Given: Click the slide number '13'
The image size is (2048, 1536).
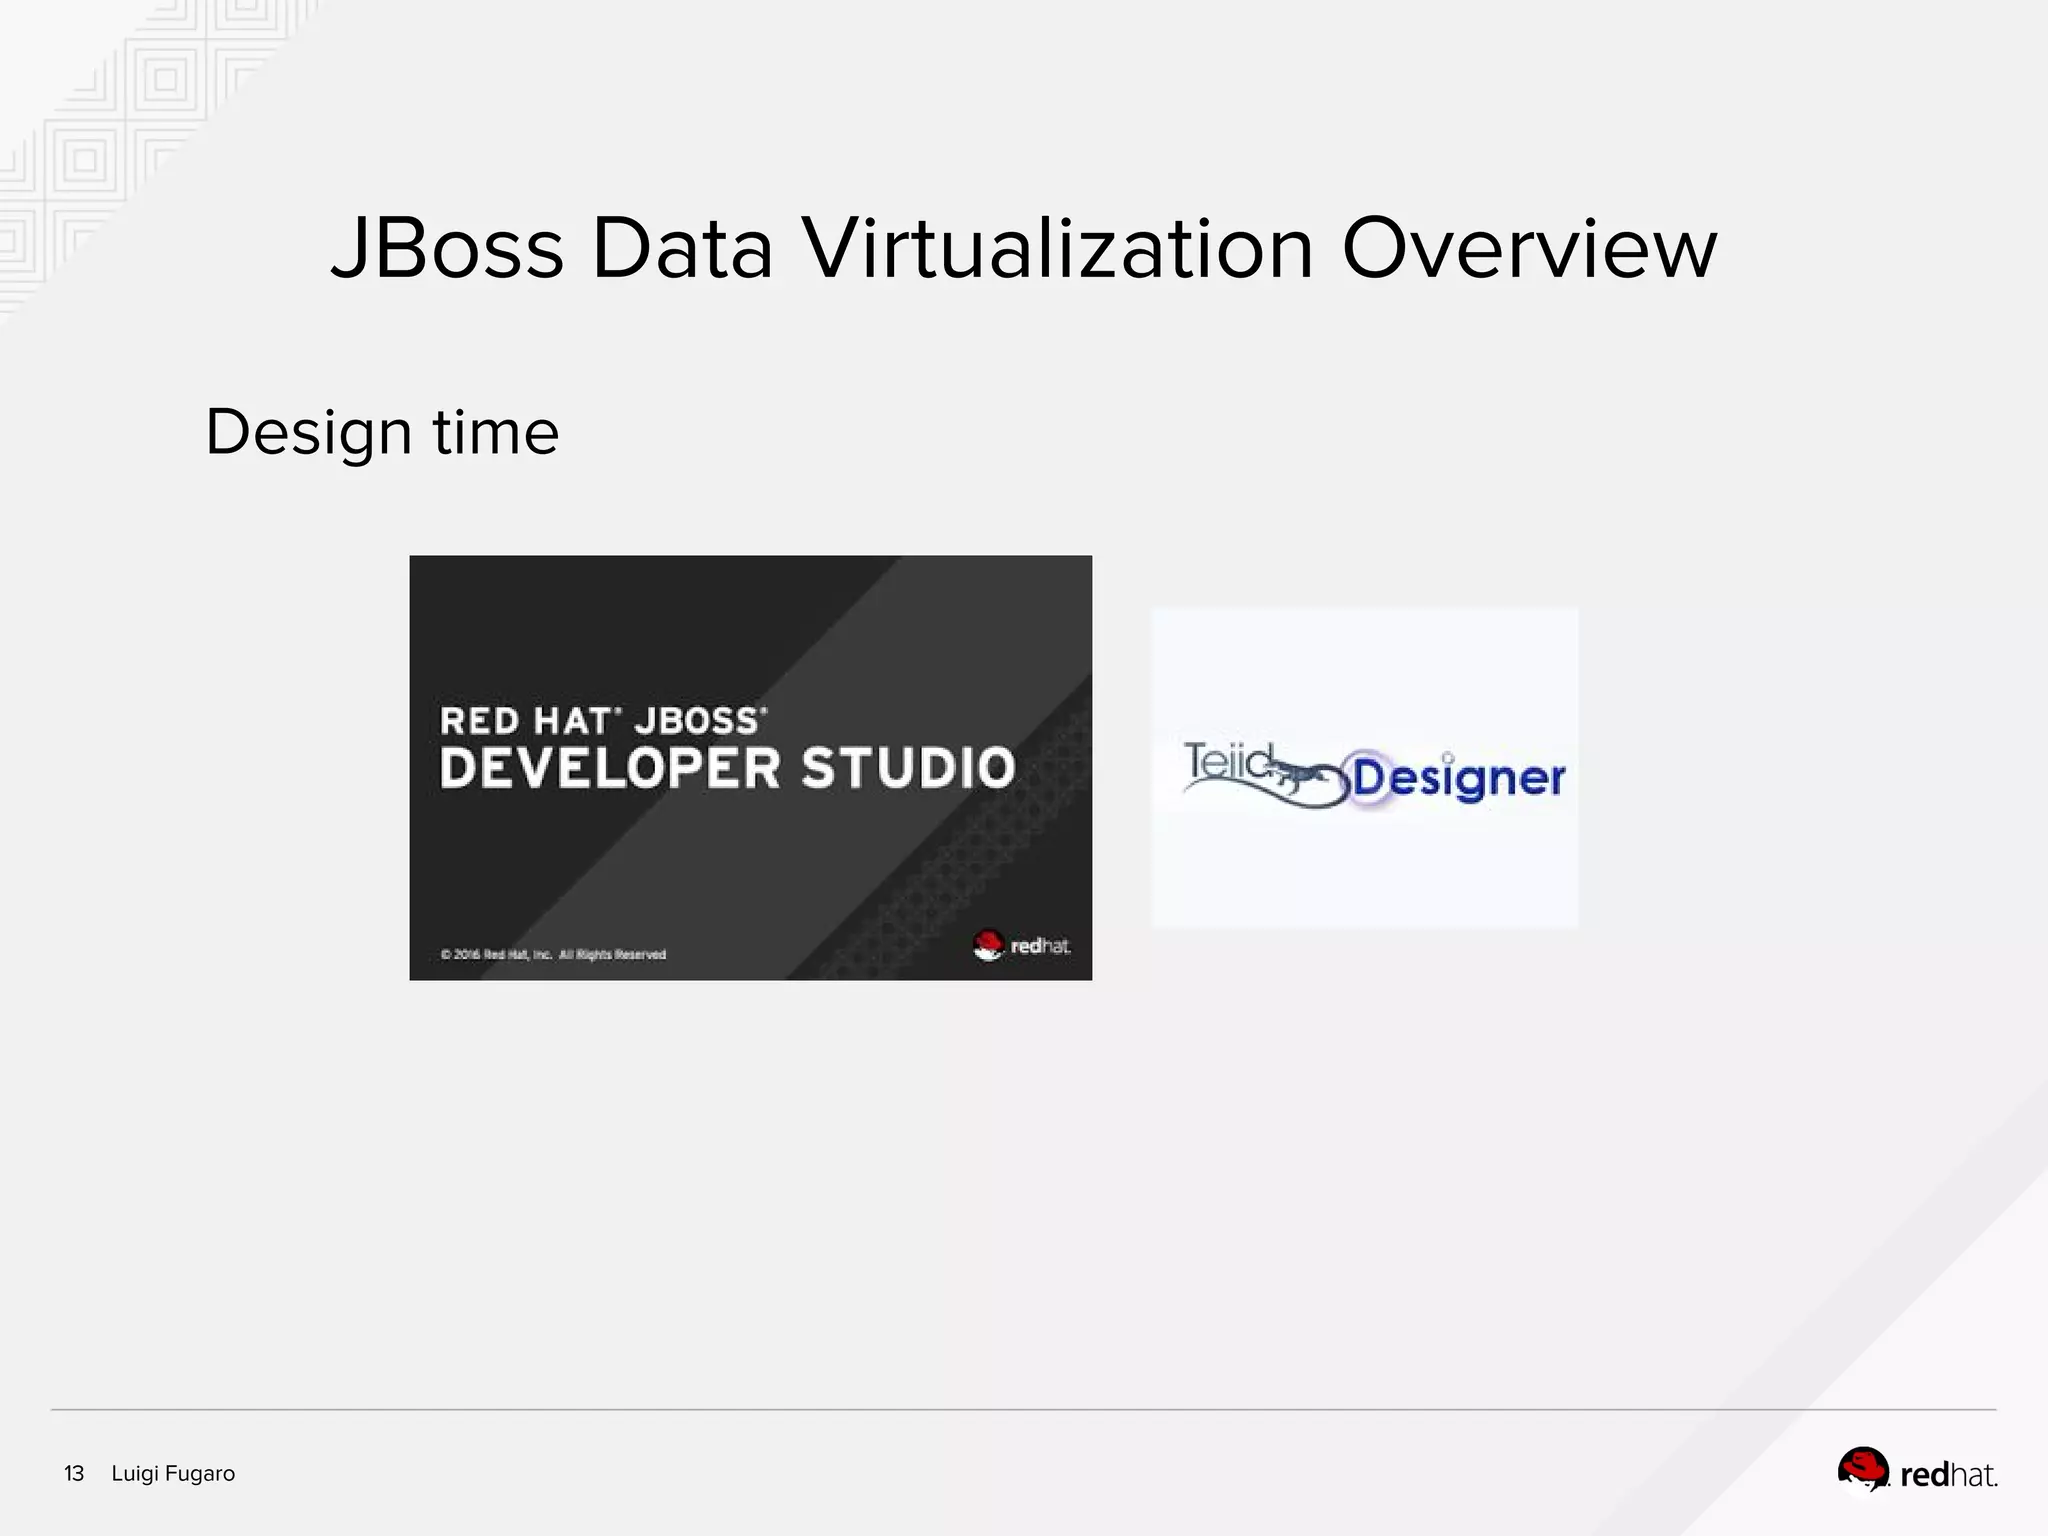Looking at the screenshot, I should coord(74,1473).
